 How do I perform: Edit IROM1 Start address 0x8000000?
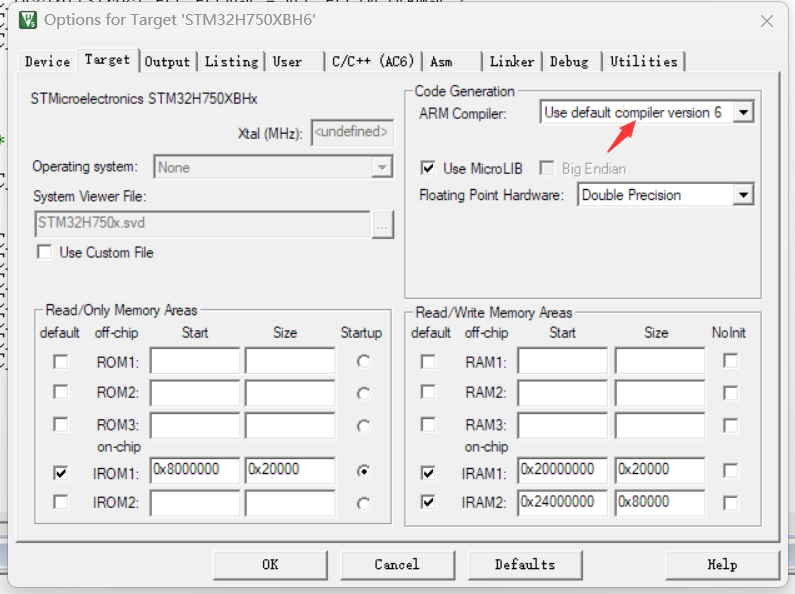[195, 470]
